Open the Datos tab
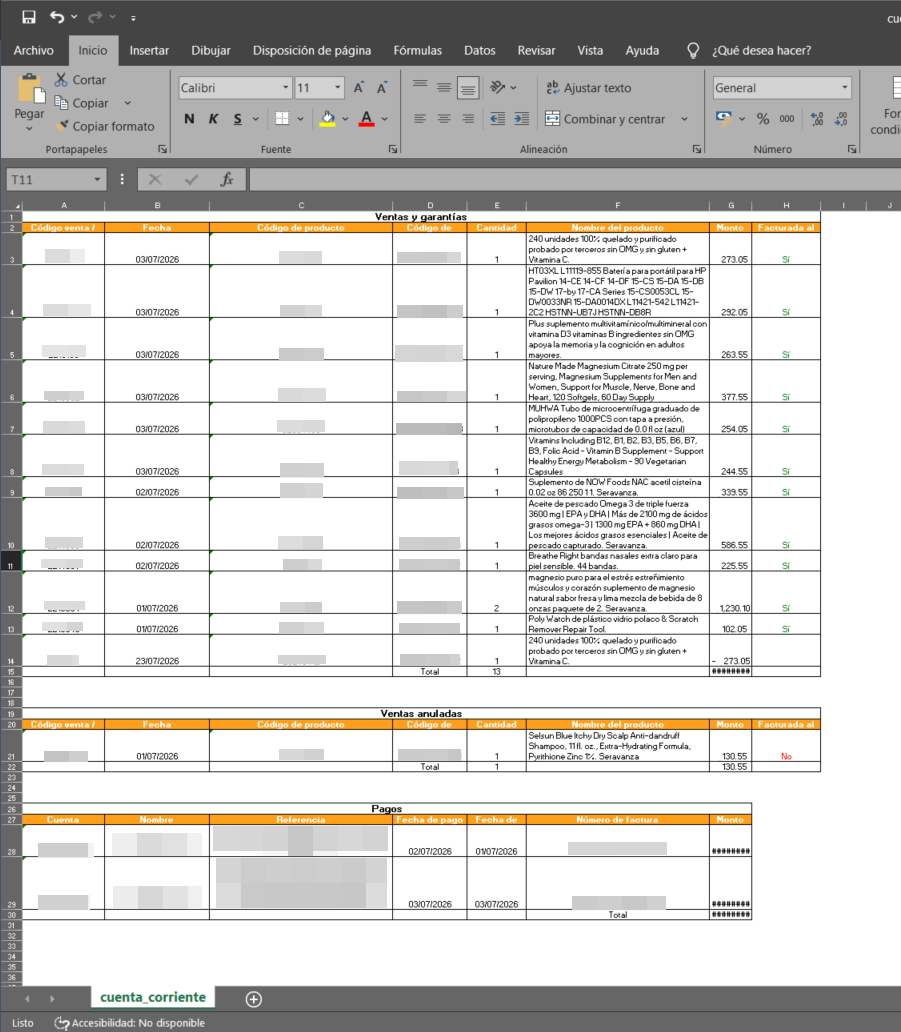901x1032 pixels. point(480,51)
